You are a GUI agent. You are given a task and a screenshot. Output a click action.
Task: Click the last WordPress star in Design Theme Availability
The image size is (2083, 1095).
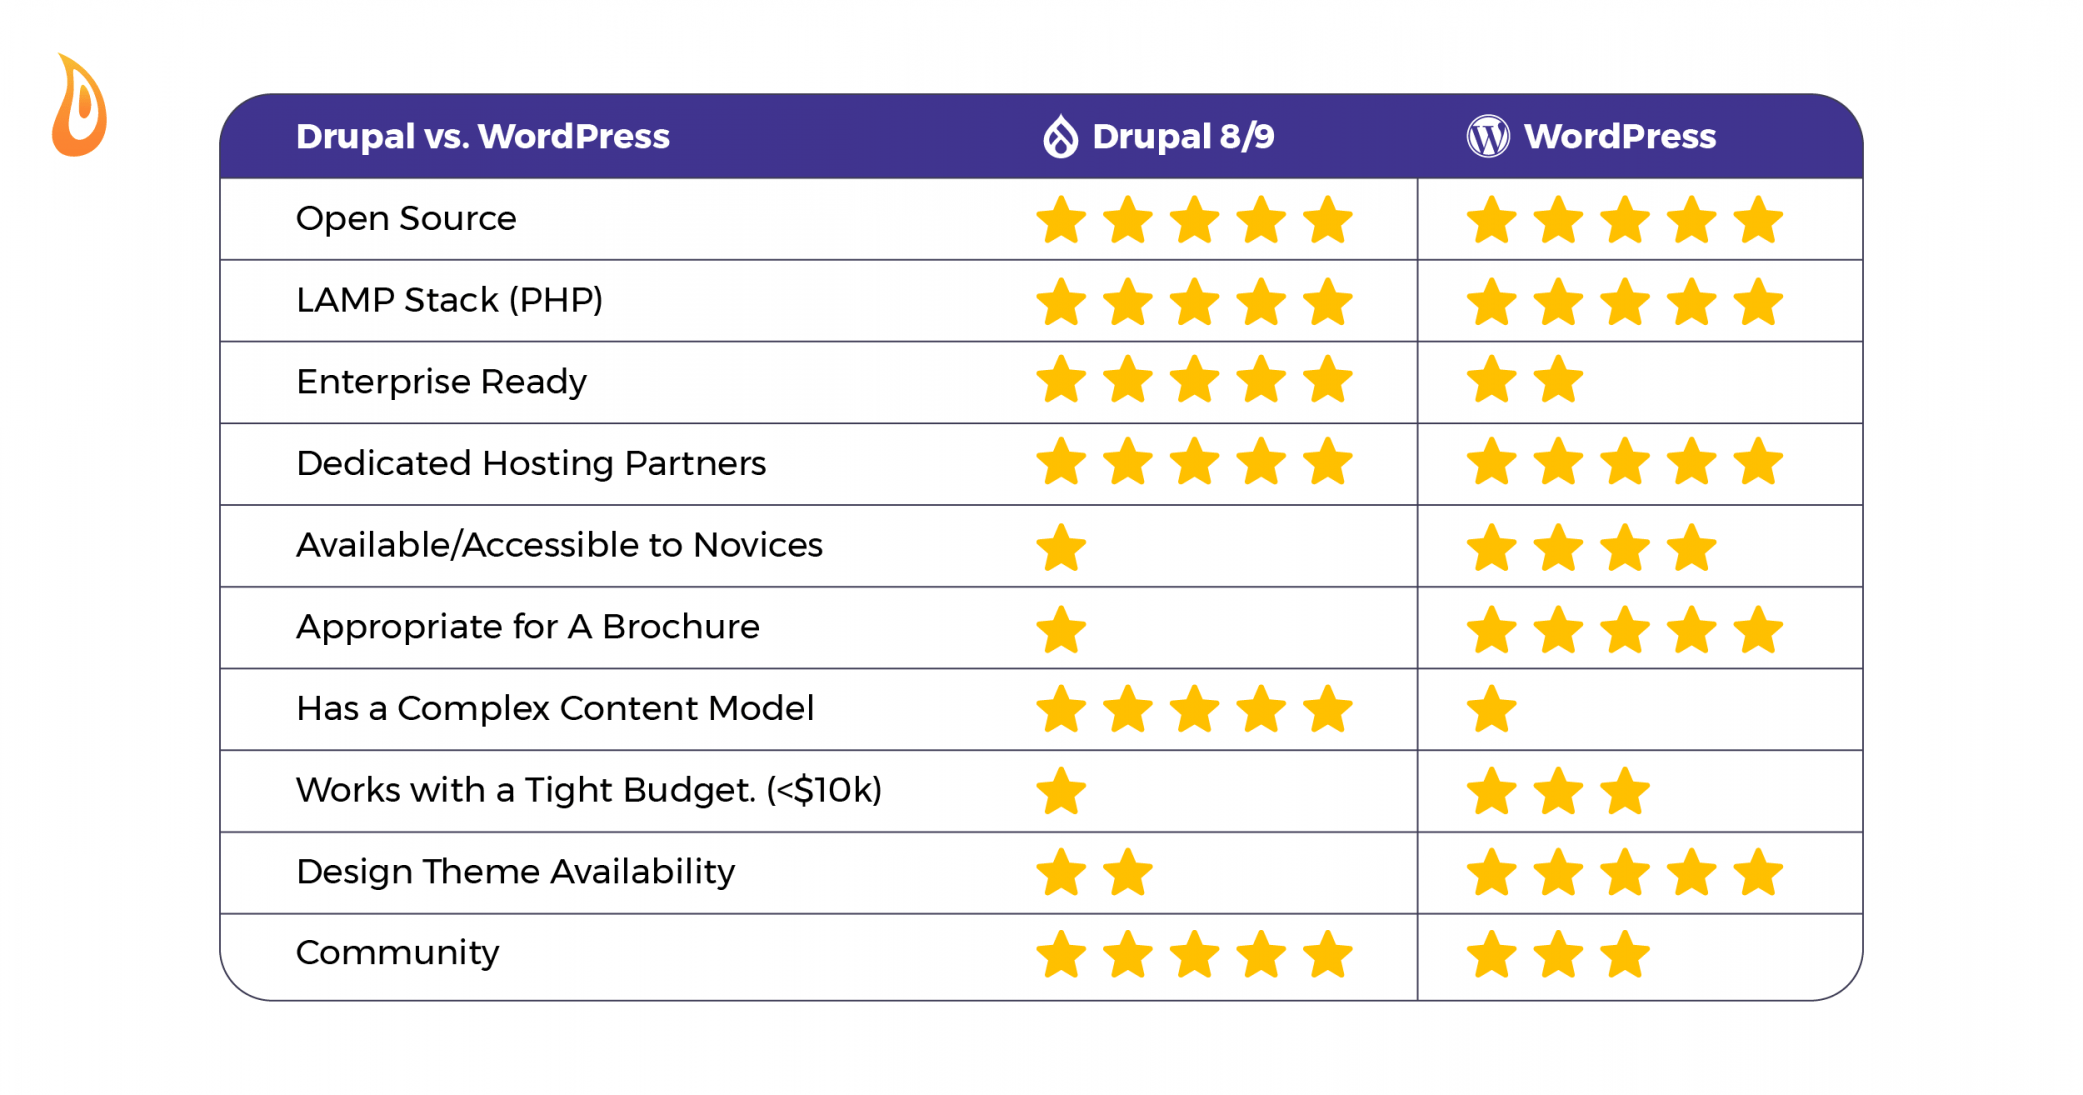(1758, 872)
